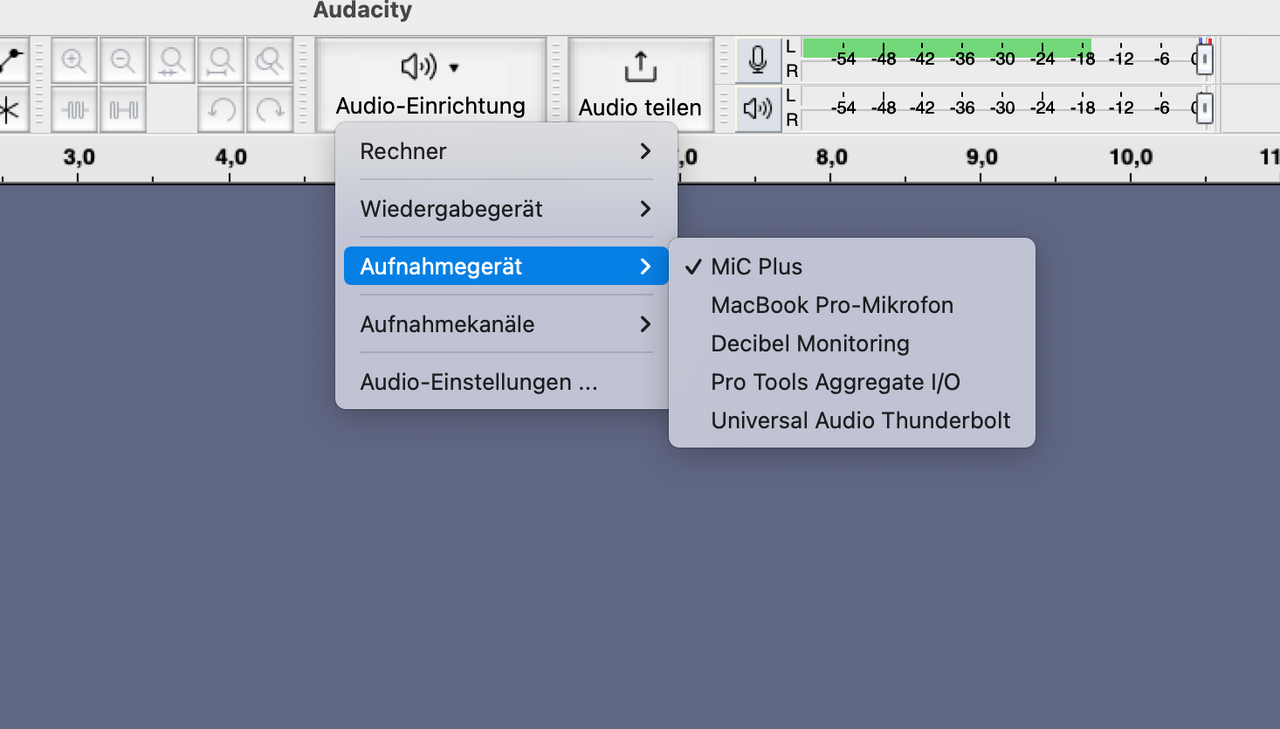
Task: Open the Audio-Einrichtung speaker button
Action: (431, 84)
